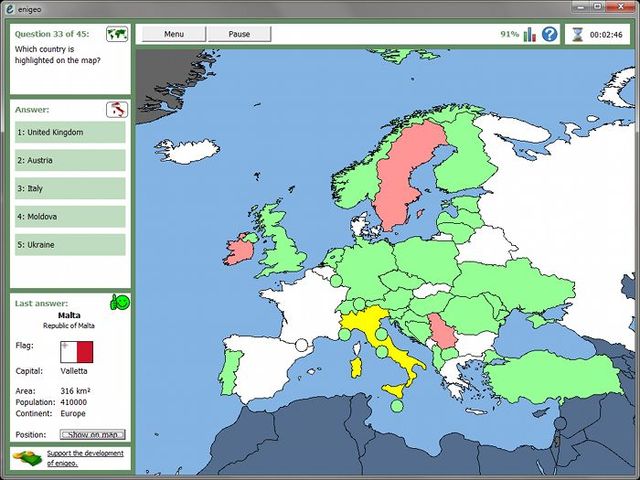Click yellow-highlighted Italy on the map
Screen dimensions: 640x480
coord(367,318)
